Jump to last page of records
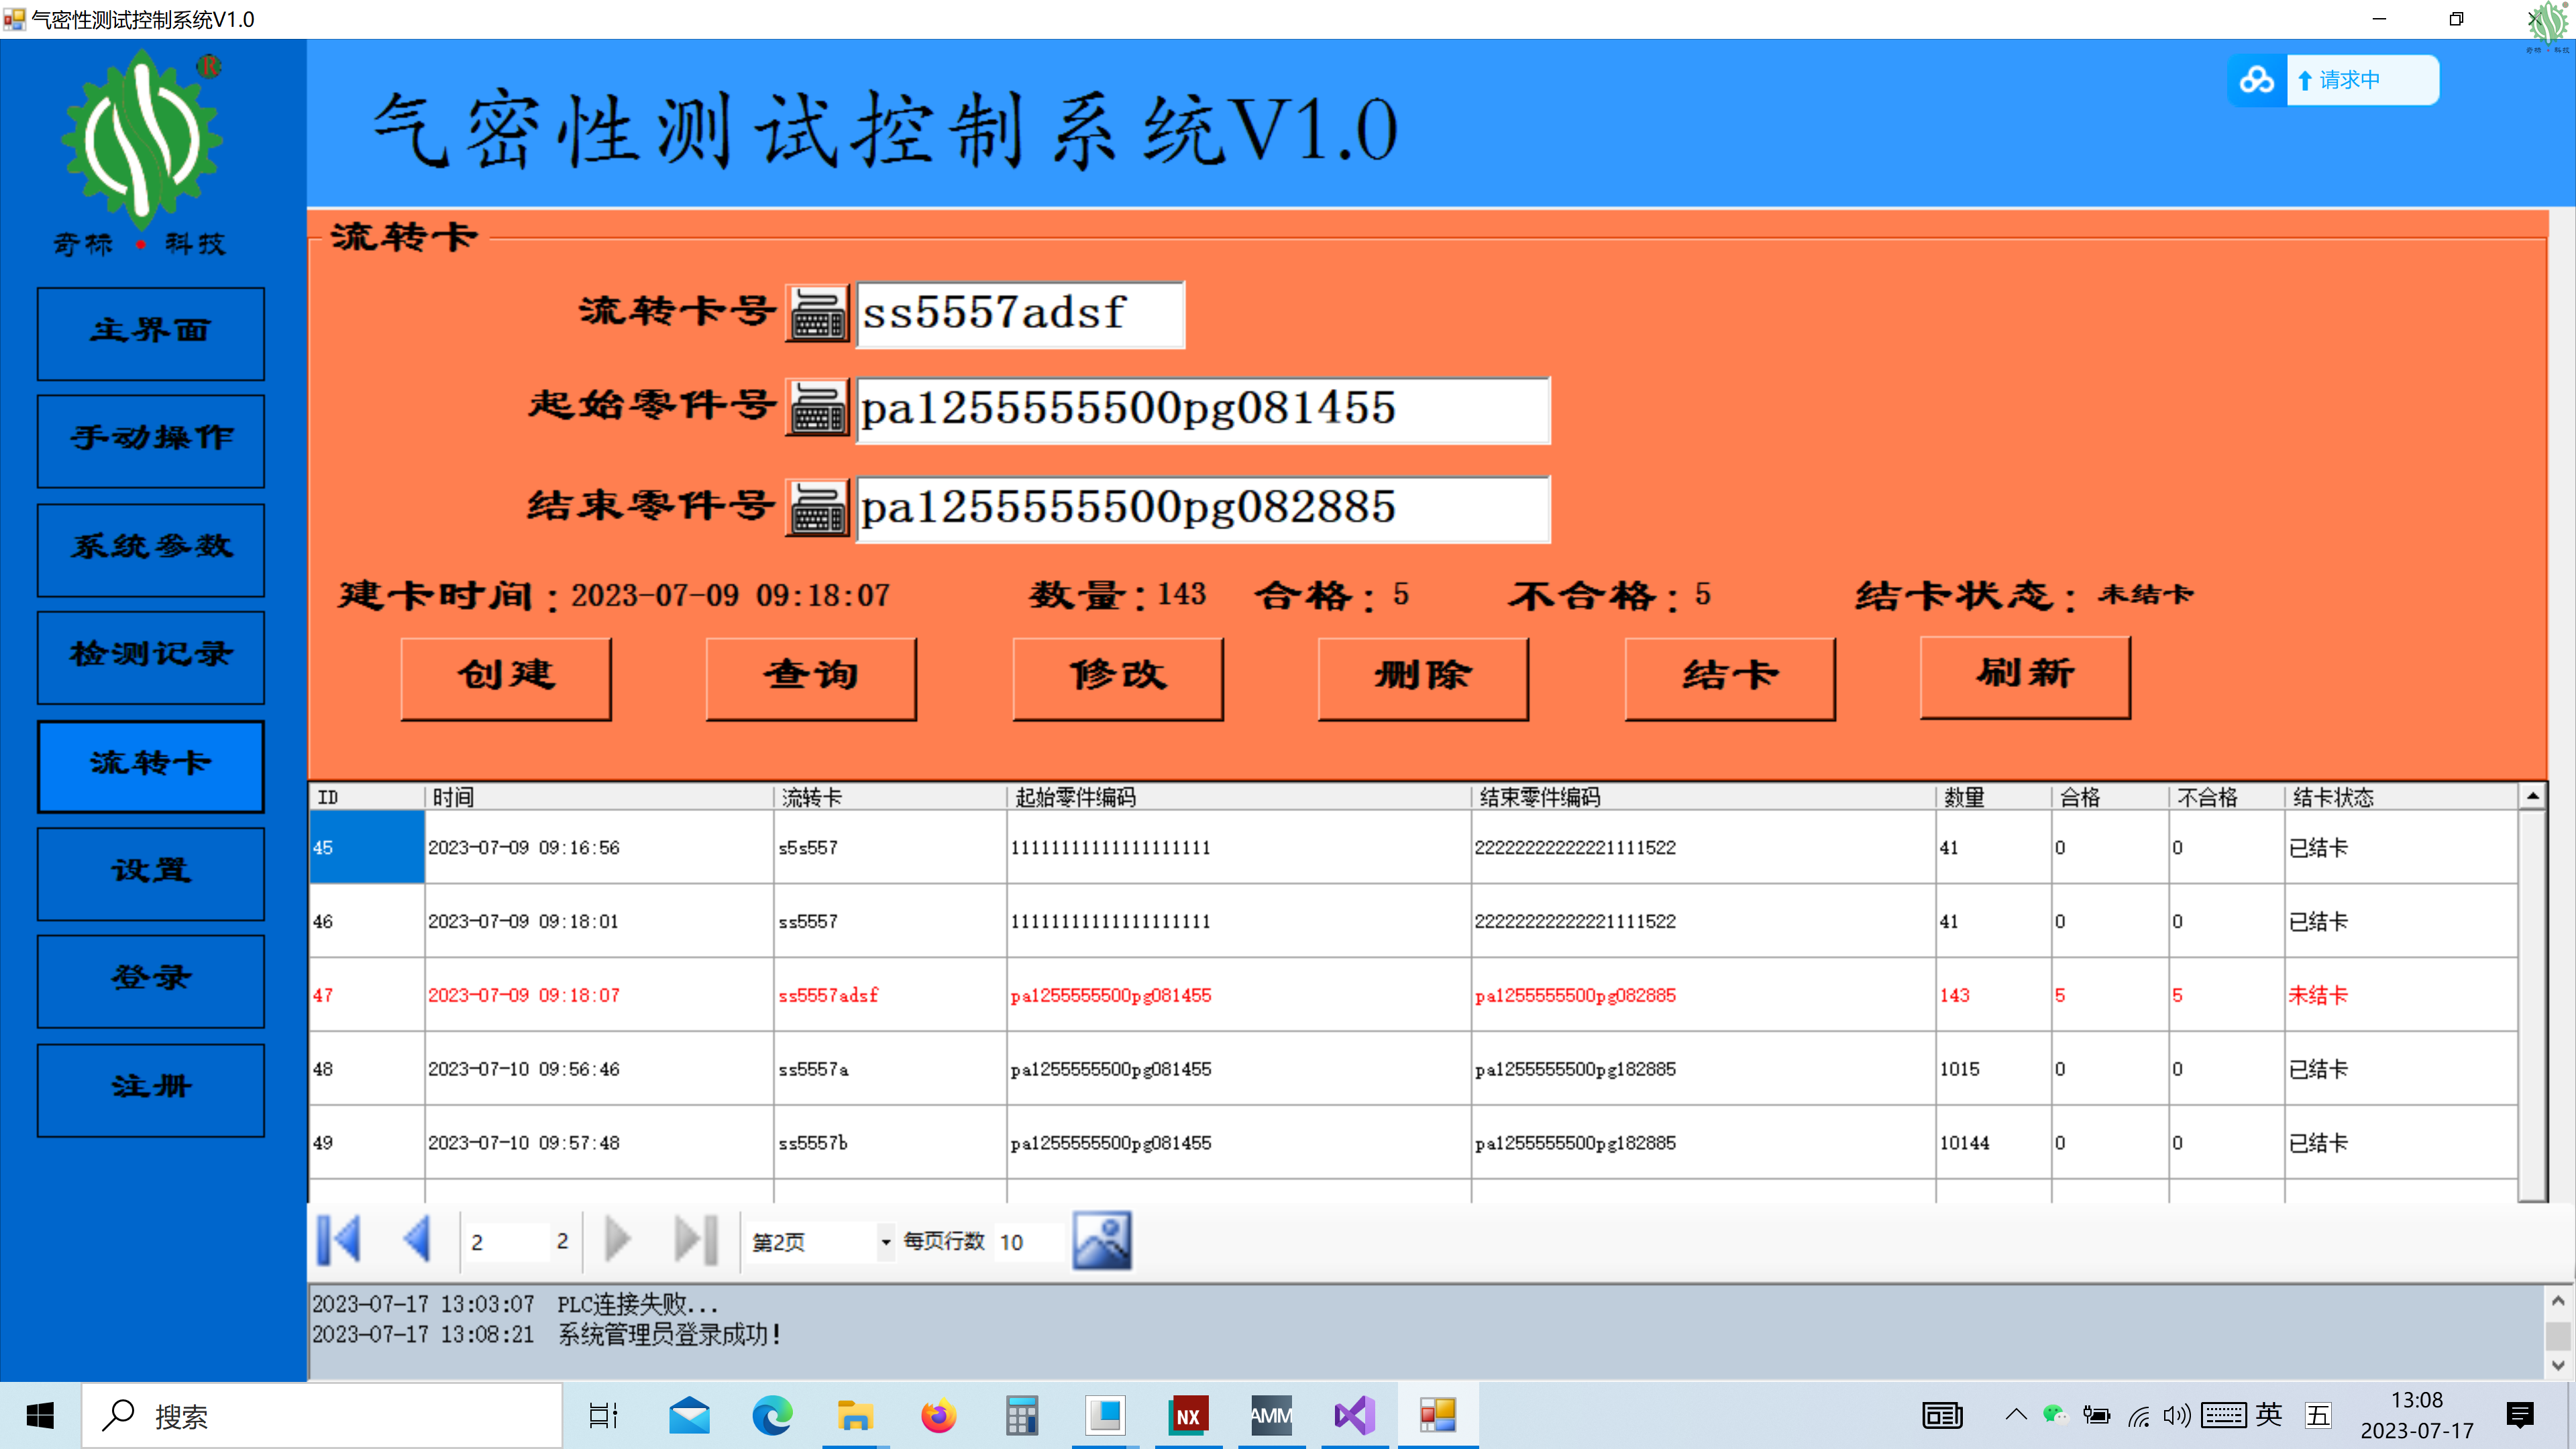Image resolution: width=2576 pixels, height=1449 pixels. [696, 1240]
